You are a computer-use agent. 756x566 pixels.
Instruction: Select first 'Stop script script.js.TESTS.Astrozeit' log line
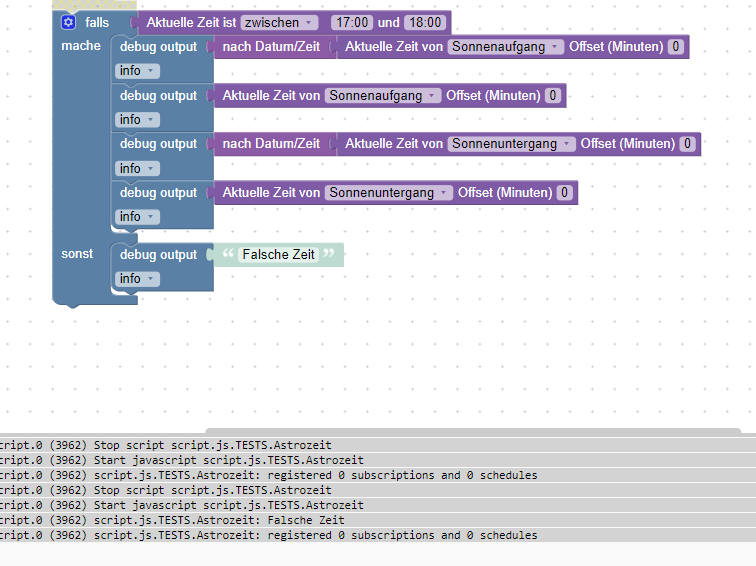(378, 445)
